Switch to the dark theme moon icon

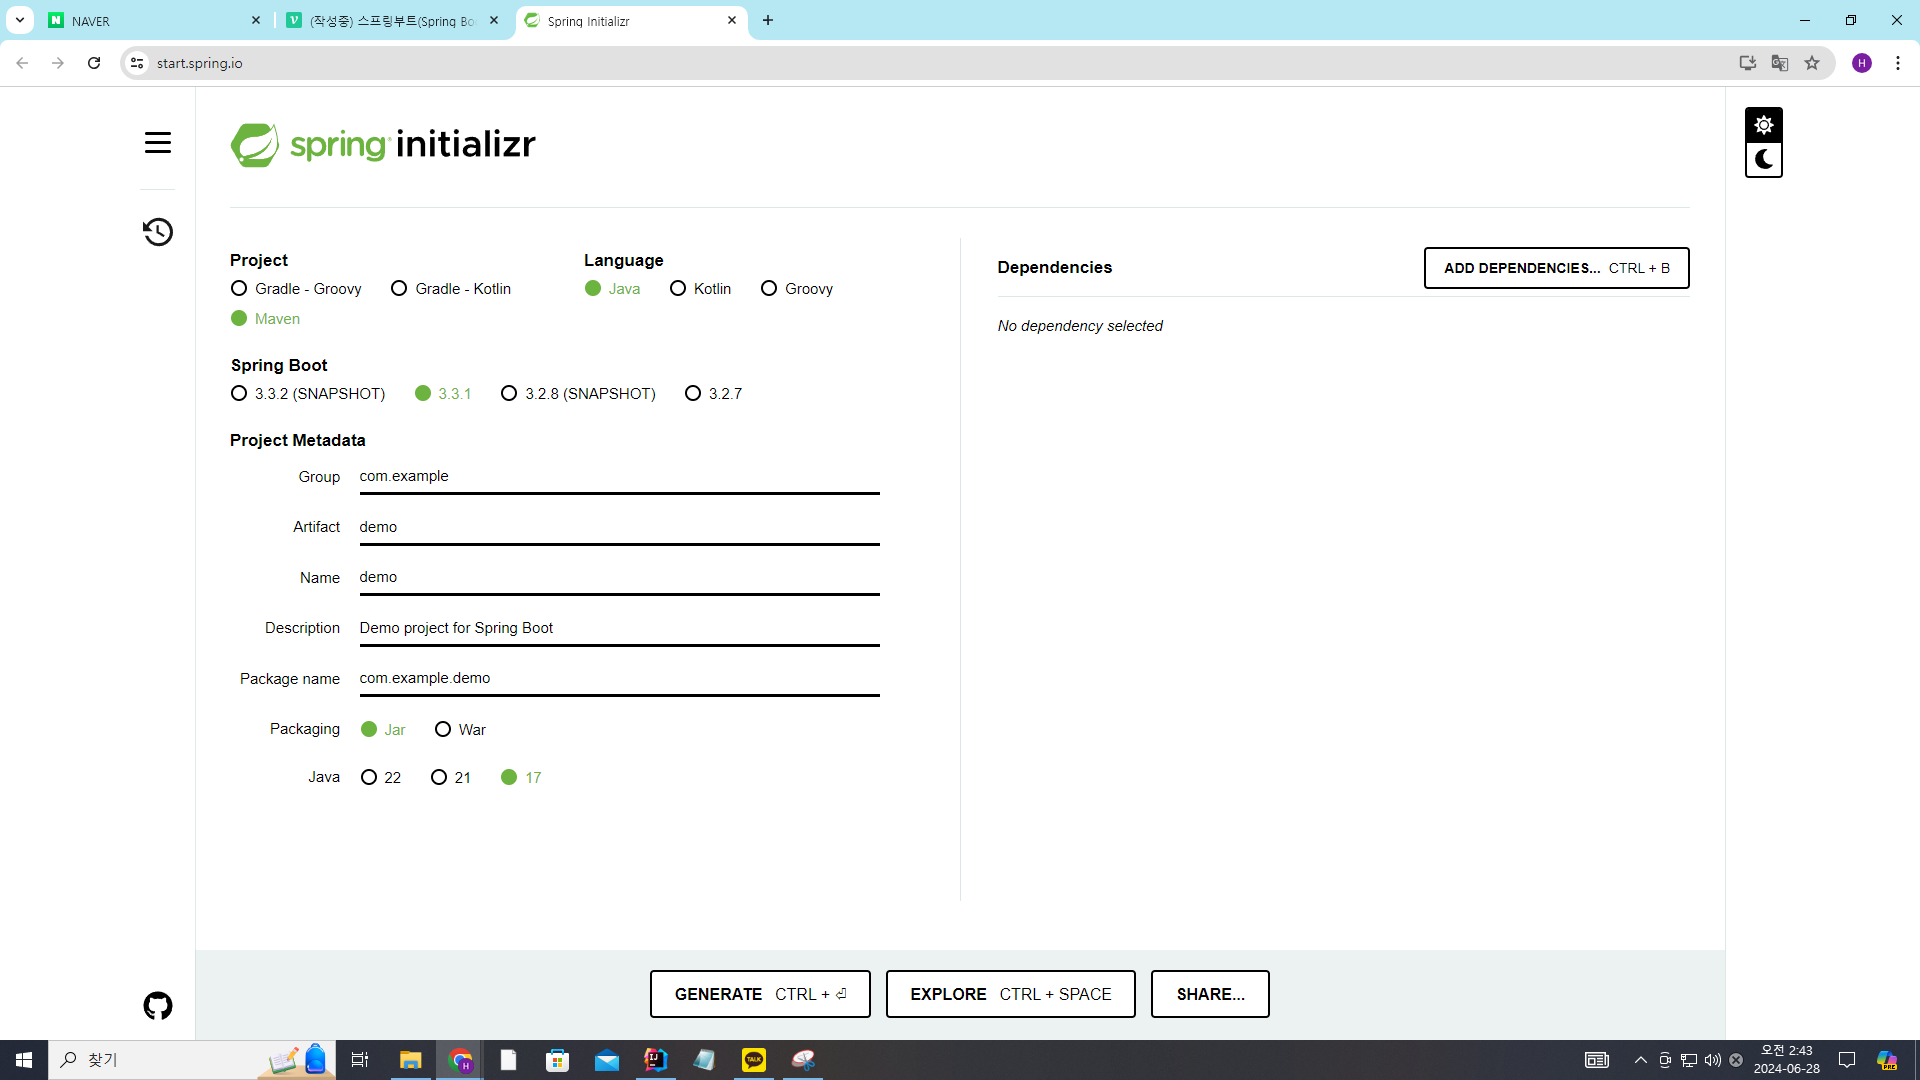(1764, 159)
